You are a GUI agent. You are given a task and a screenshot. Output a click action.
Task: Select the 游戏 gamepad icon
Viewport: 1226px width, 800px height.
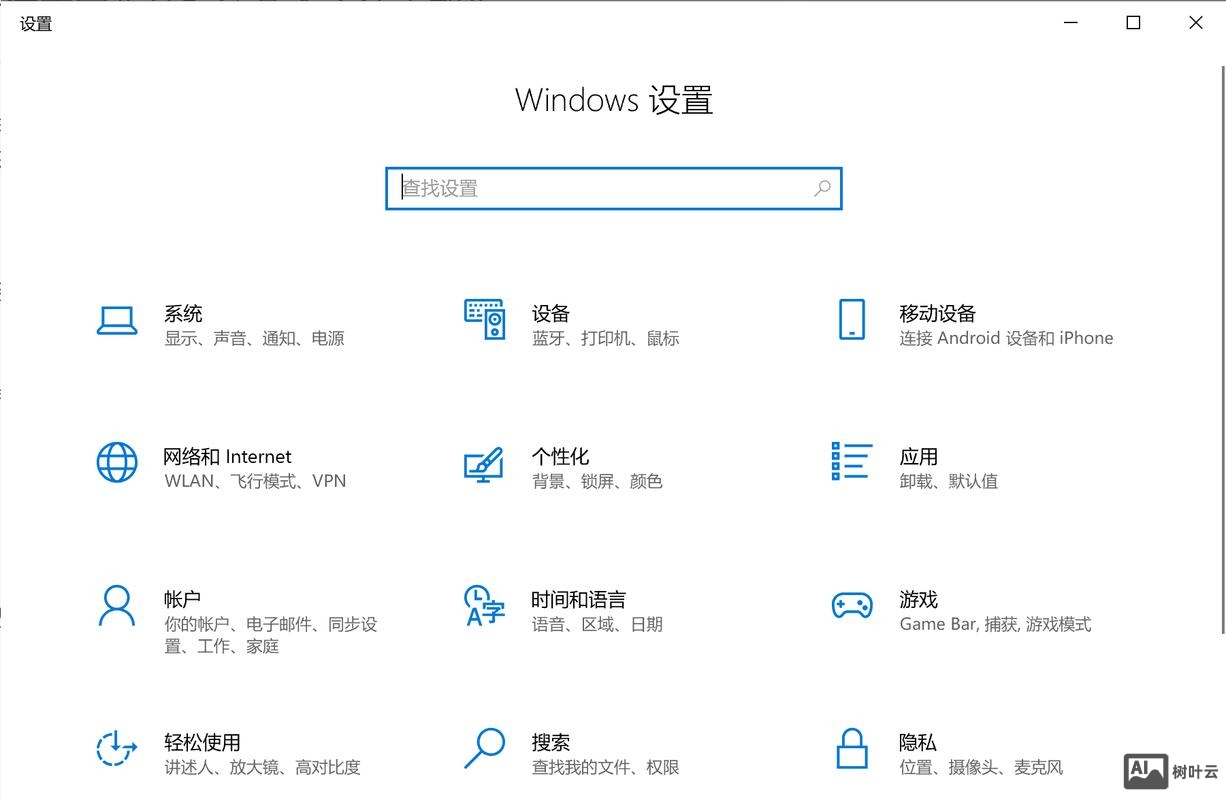click(851, 605)
